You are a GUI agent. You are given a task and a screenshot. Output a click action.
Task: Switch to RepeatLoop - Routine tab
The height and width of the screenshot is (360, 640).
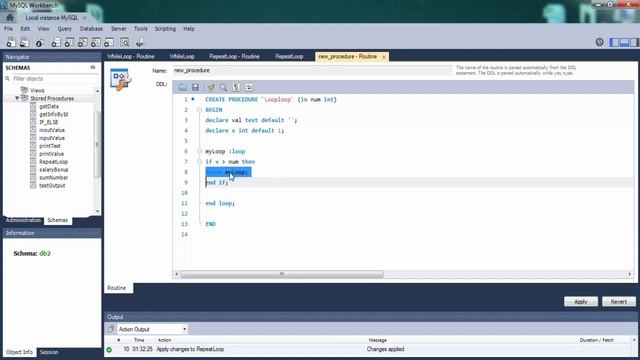coord(234,56)
